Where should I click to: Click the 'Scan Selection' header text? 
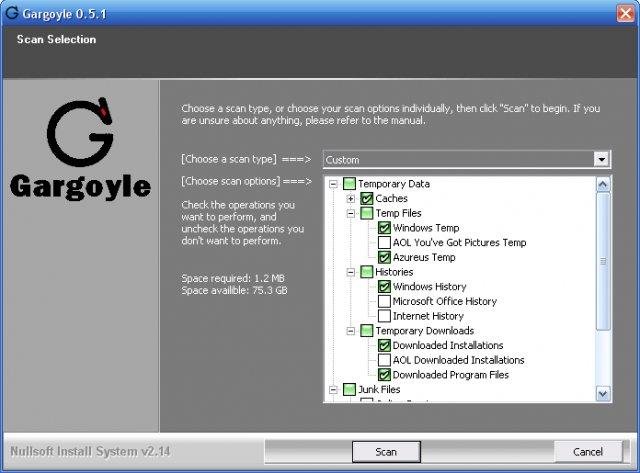click(56, 40)
